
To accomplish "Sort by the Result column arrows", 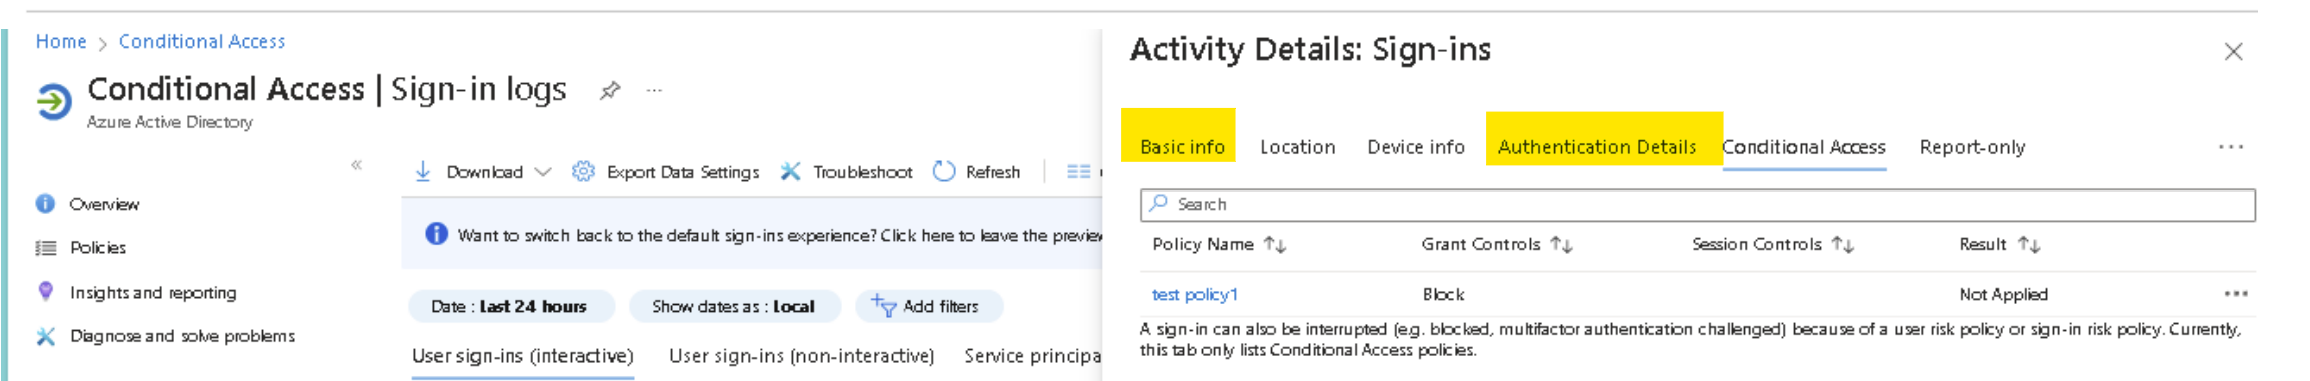I will point(2029,244).
